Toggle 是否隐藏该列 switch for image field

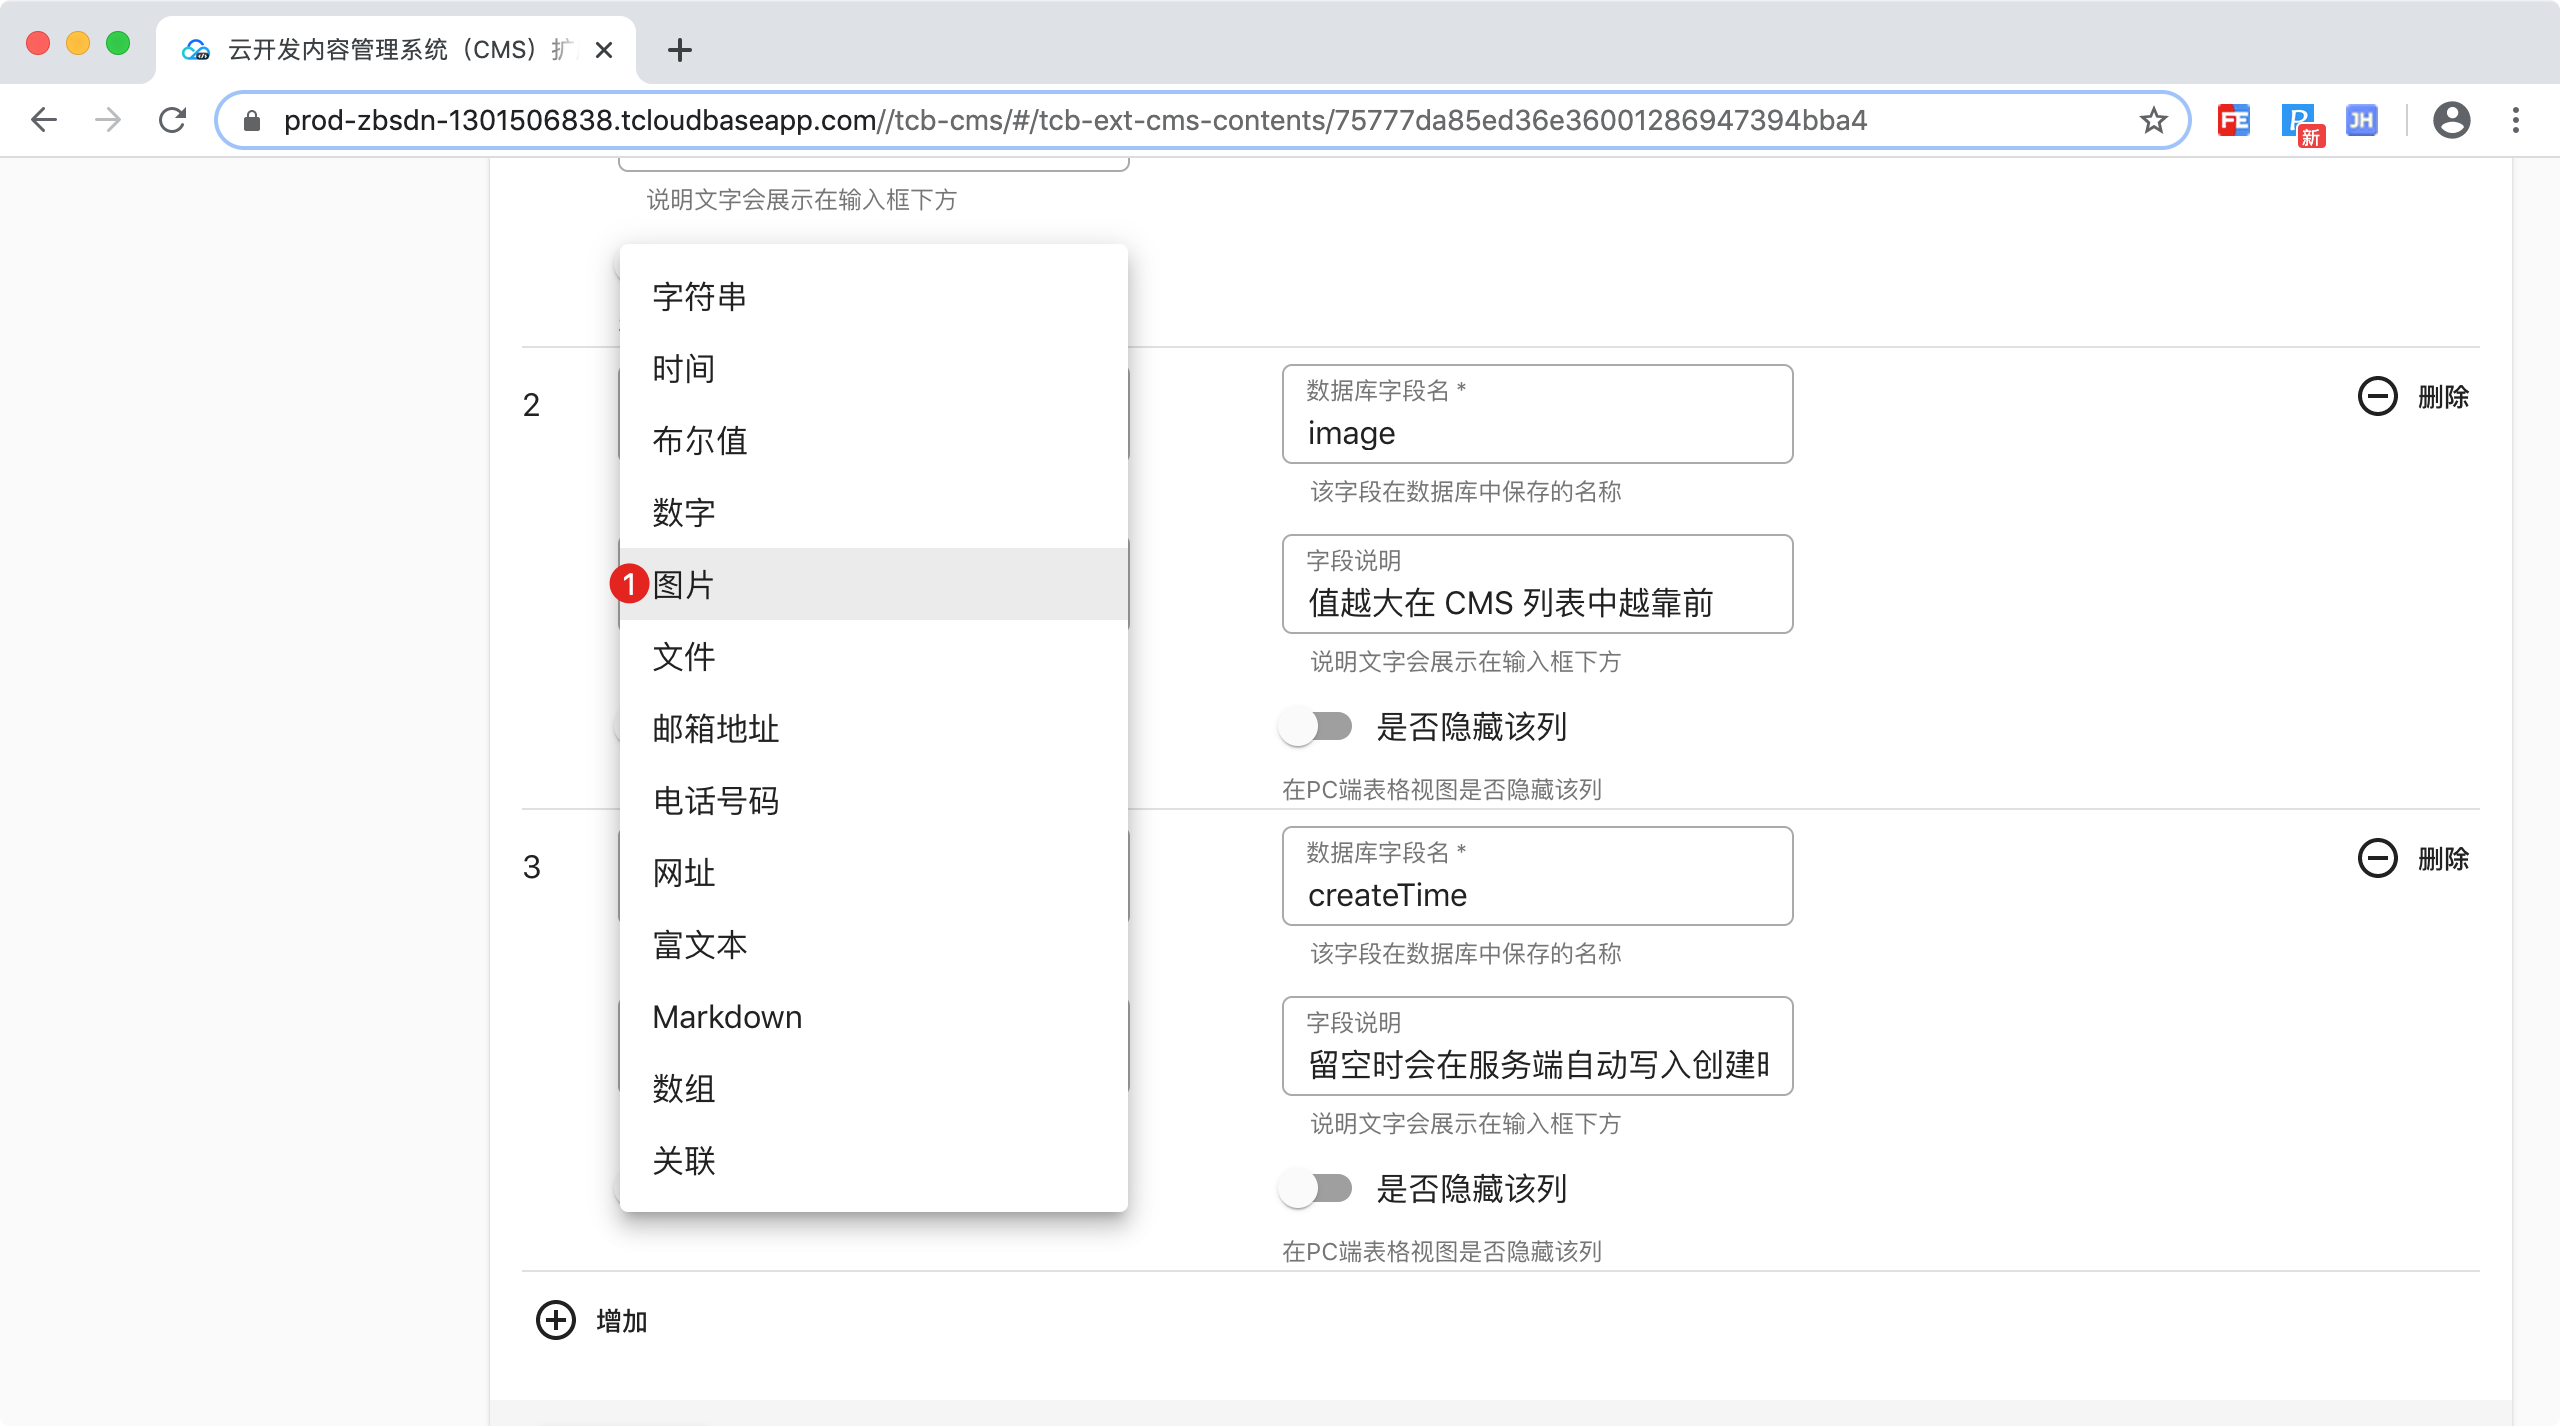(1316, 726)
